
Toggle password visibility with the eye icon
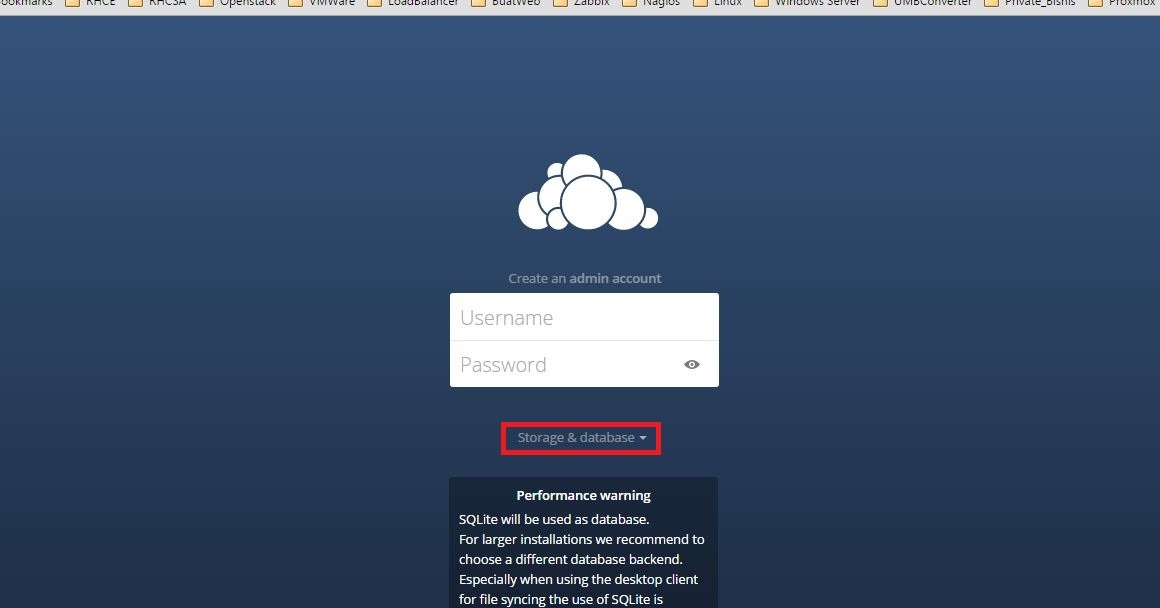tap(692, 364)
